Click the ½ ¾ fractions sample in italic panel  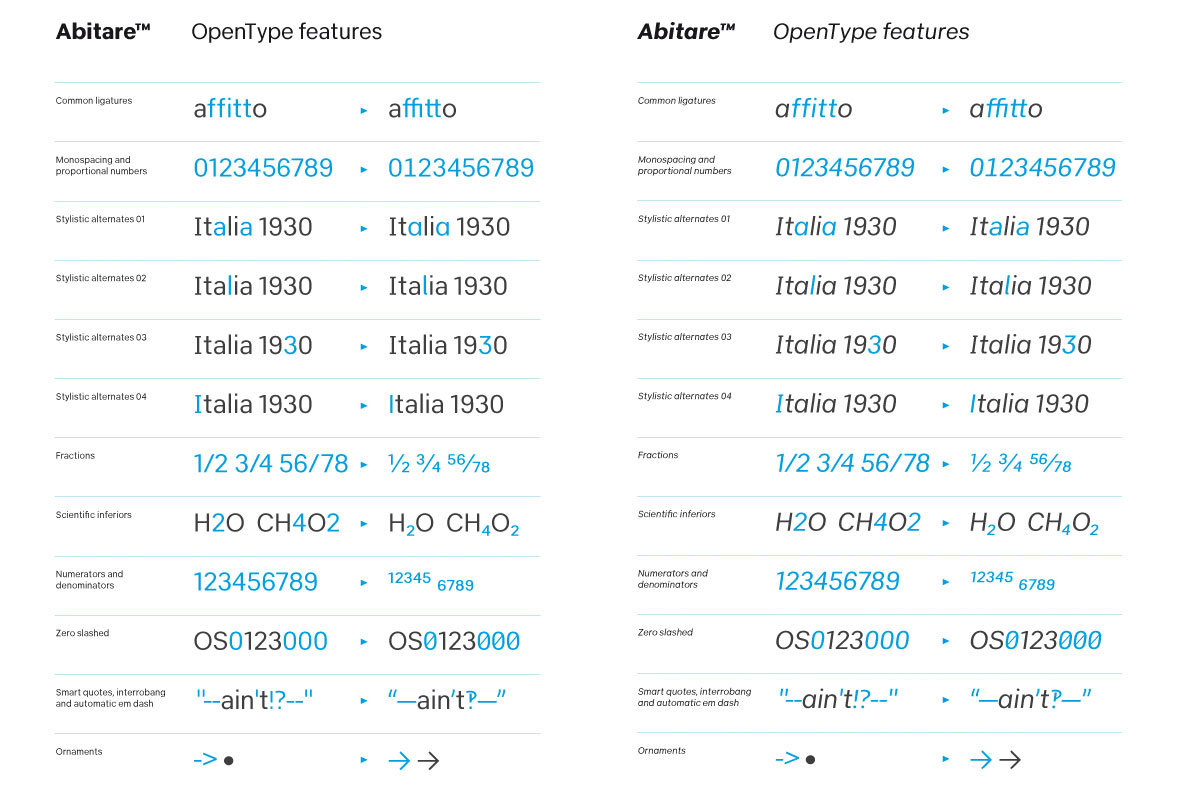coord(1020,463)
